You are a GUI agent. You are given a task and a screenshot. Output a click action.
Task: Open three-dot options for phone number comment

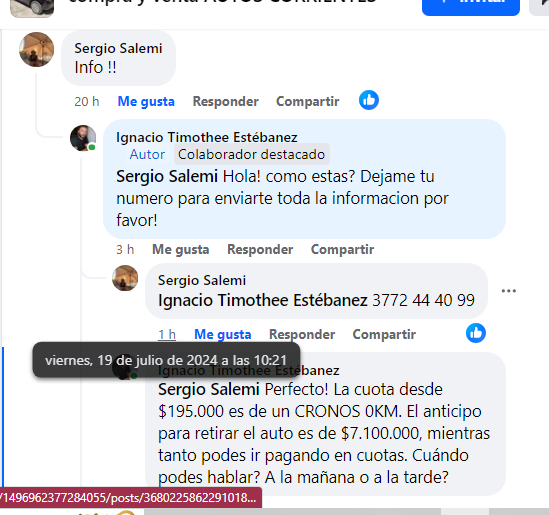(x=508, y=291)
